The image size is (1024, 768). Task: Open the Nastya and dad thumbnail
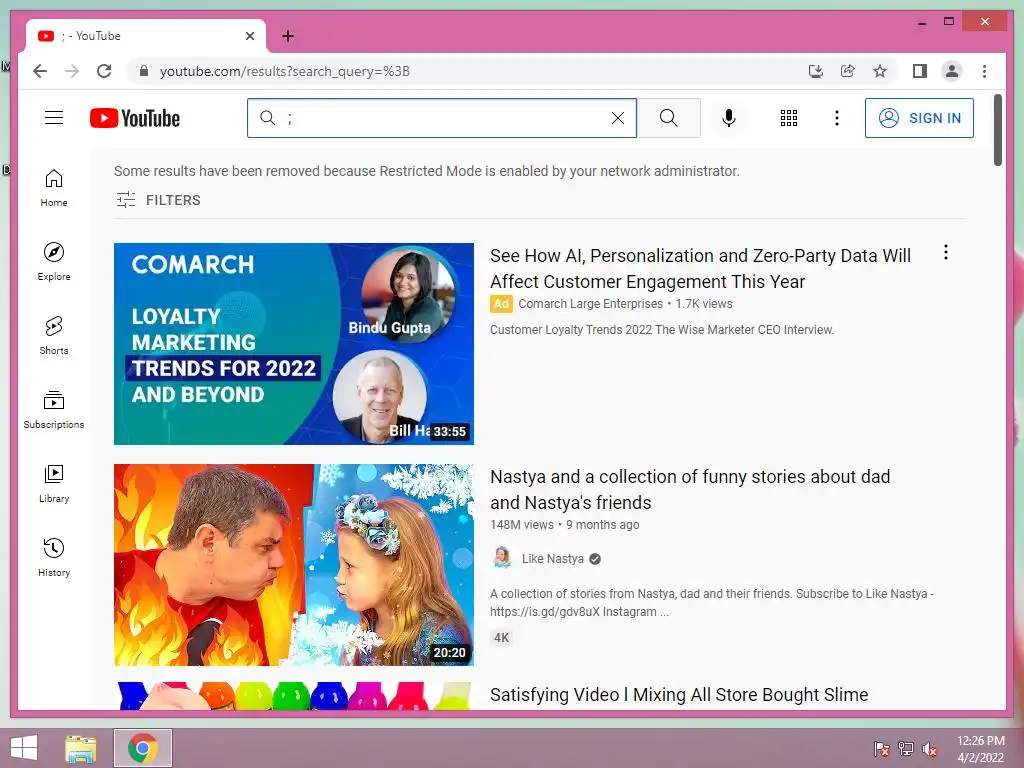tap(294, 565)
